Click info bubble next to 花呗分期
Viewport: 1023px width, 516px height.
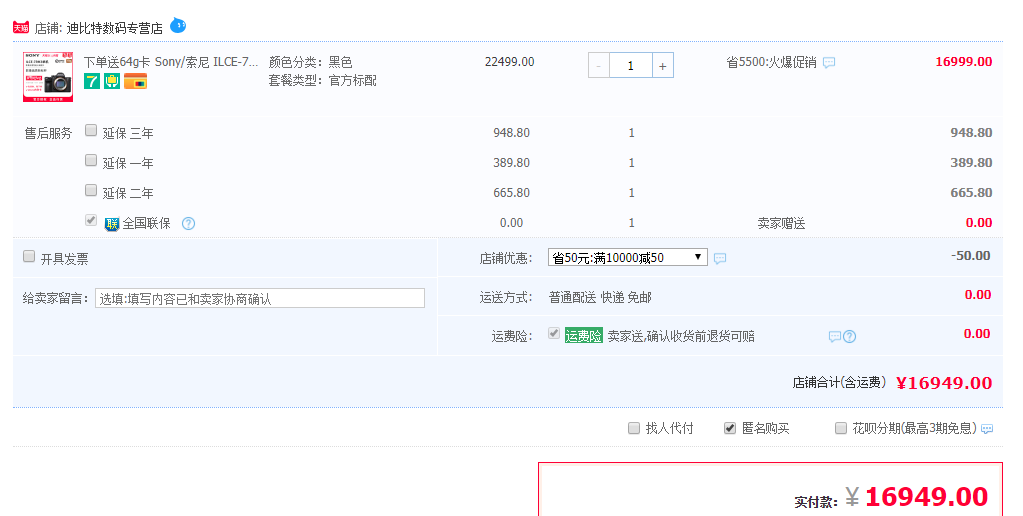[x=987, y=429]
